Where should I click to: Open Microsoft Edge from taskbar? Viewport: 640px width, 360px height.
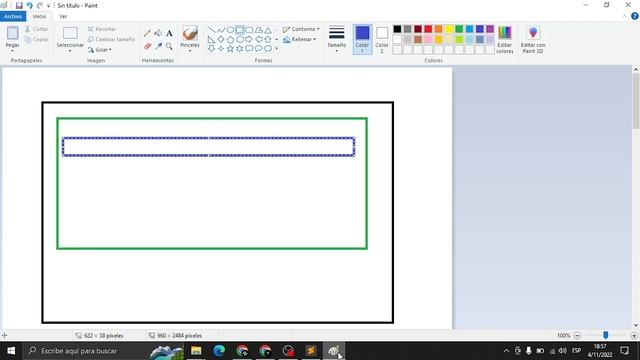point(219,351)
